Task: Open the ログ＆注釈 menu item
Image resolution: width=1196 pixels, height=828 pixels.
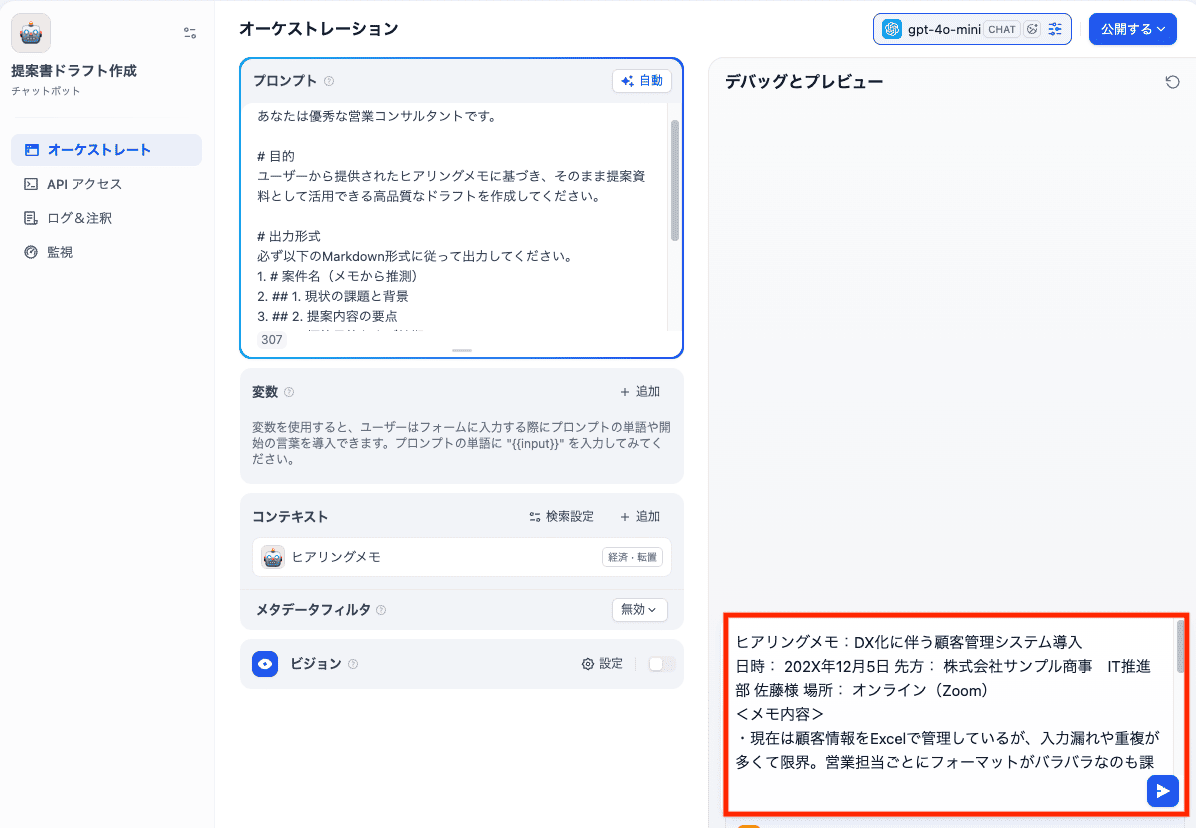Action: point(106,218)
